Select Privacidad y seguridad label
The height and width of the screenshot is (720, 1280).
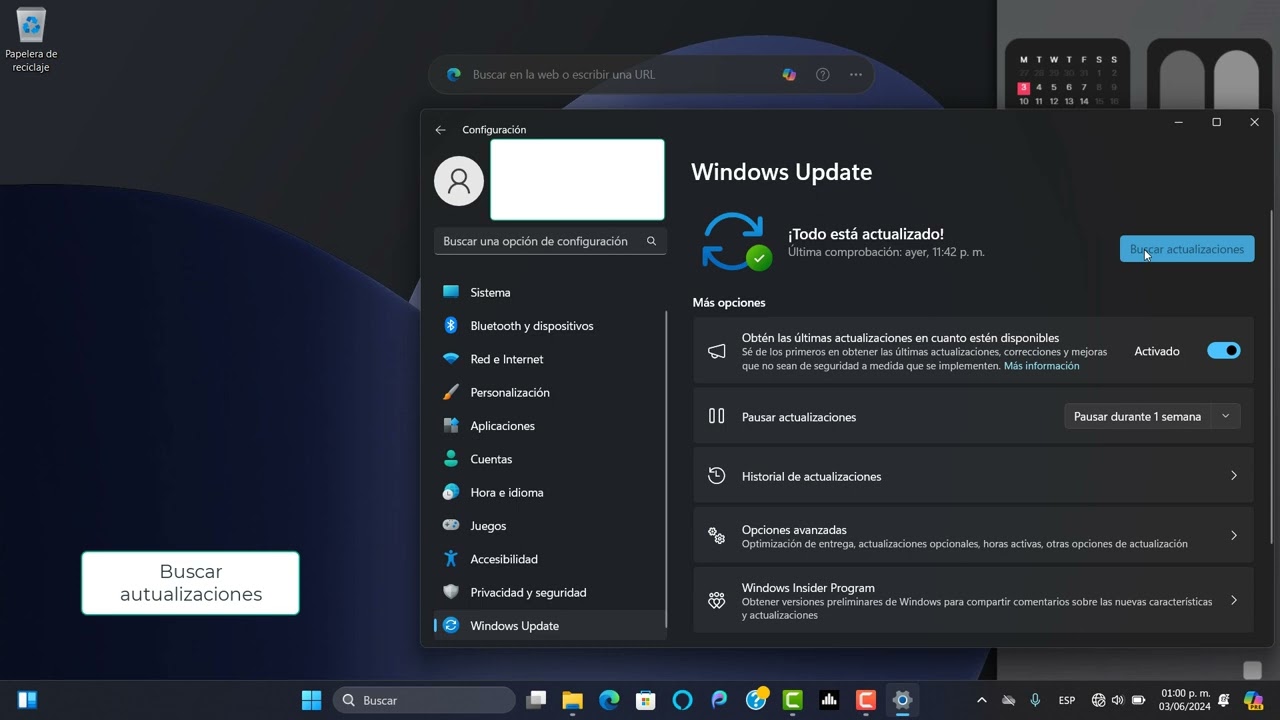pos(528,592)
